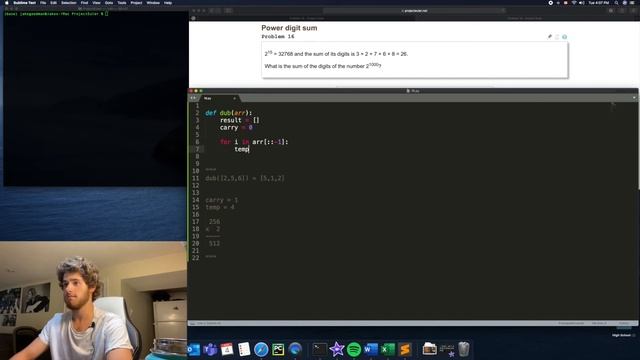Open the blue Edge browser dock icon
The height and width of the screenshot is (360, 640).
295,349
